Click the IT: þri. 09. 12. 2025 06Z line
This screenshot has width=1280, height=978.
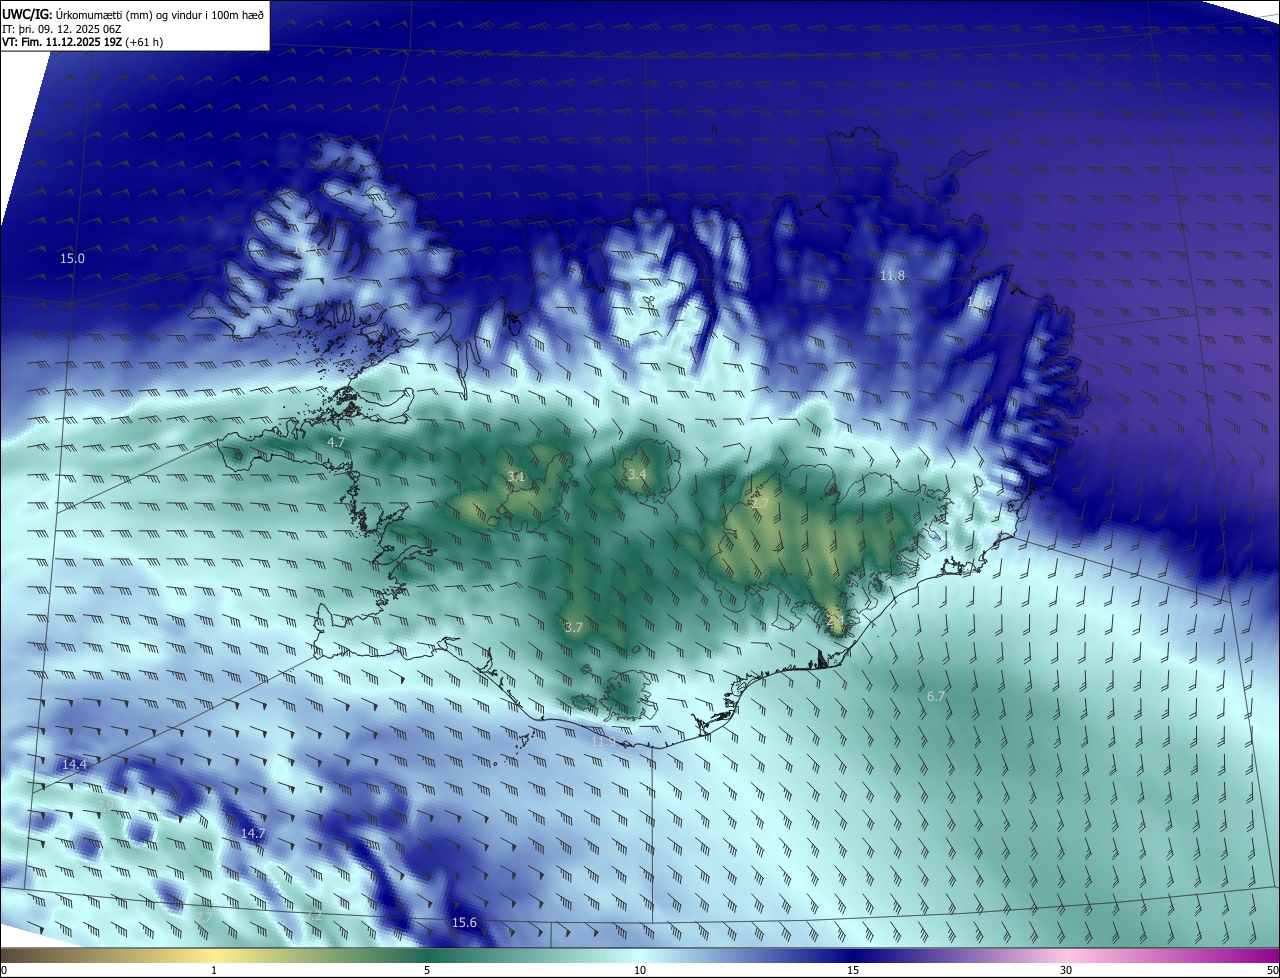point(62,28)
